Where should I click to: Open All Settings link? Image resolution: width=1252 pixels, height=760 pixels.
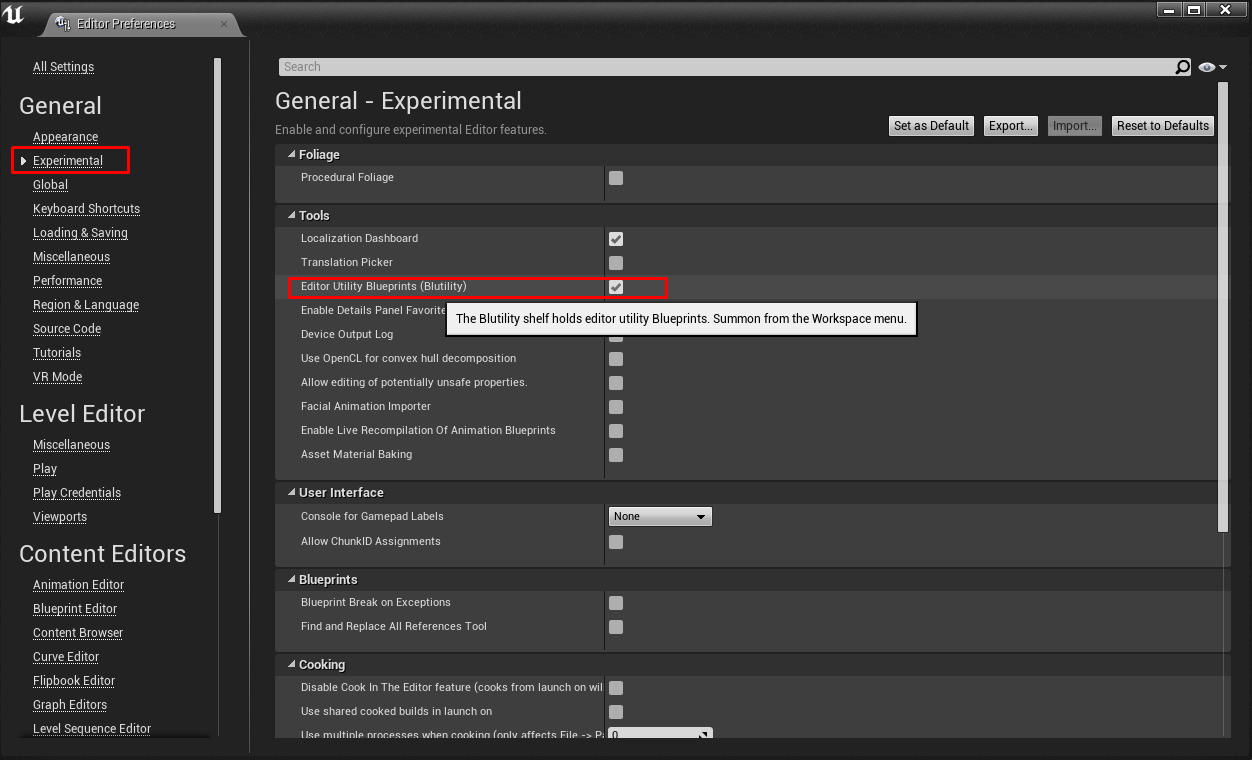[63, 67]
